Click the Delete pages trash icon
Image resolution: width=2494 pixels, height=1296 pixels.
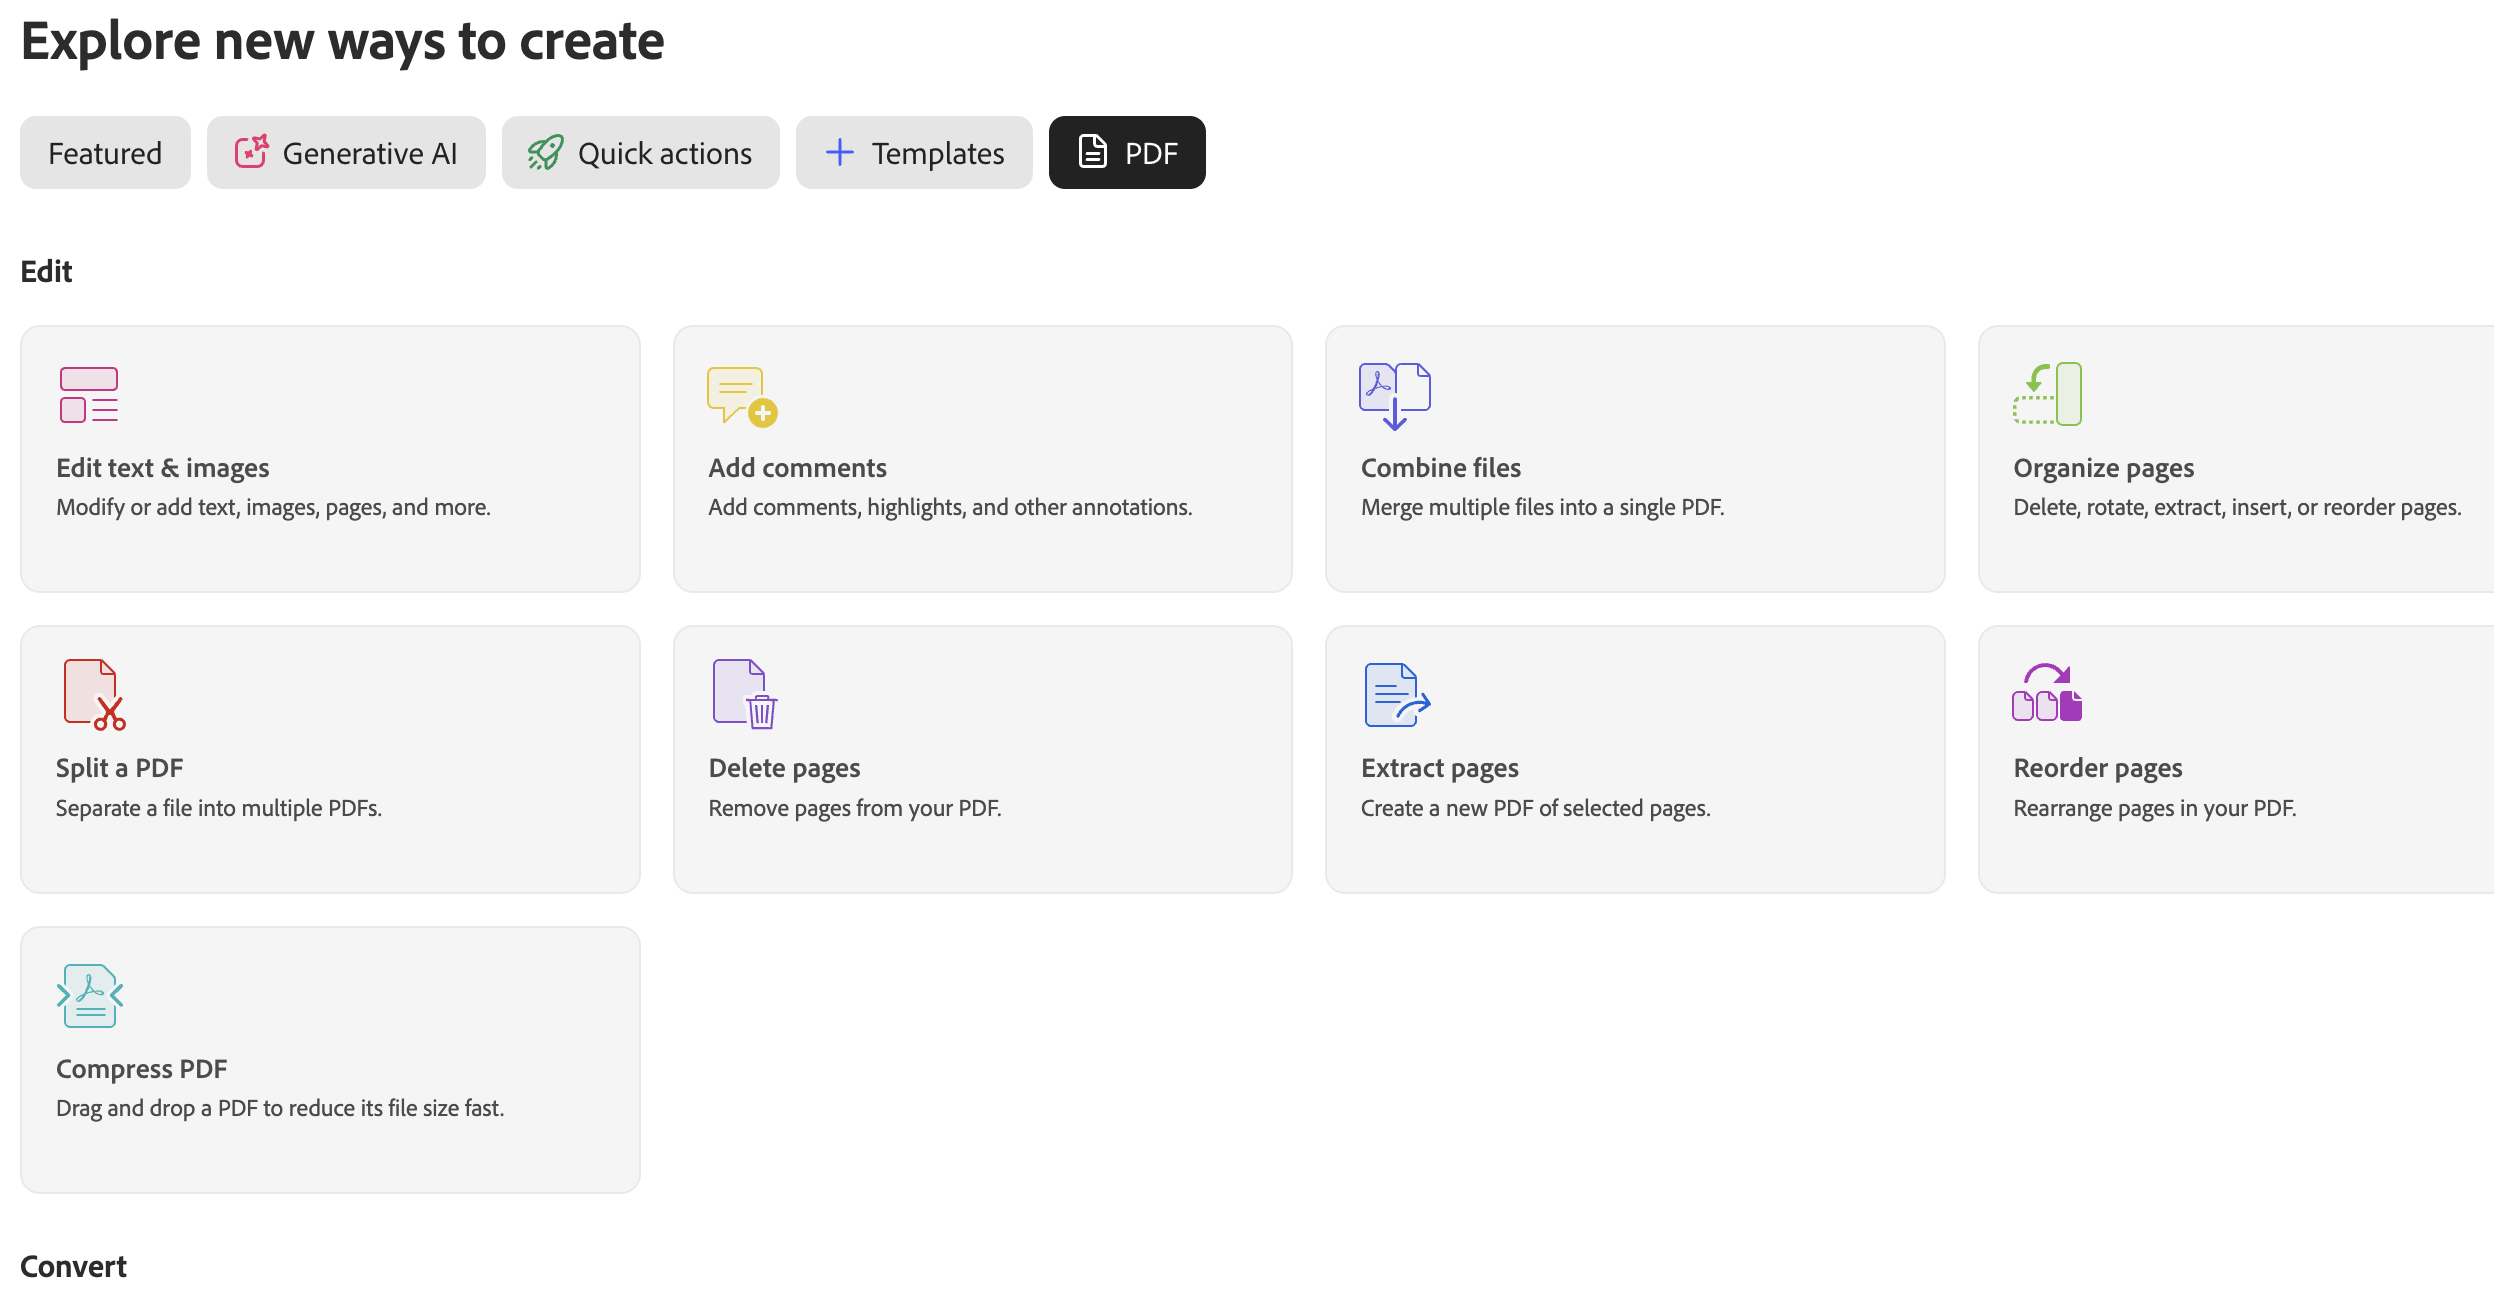pyautogui.click(x=745, y=694)
